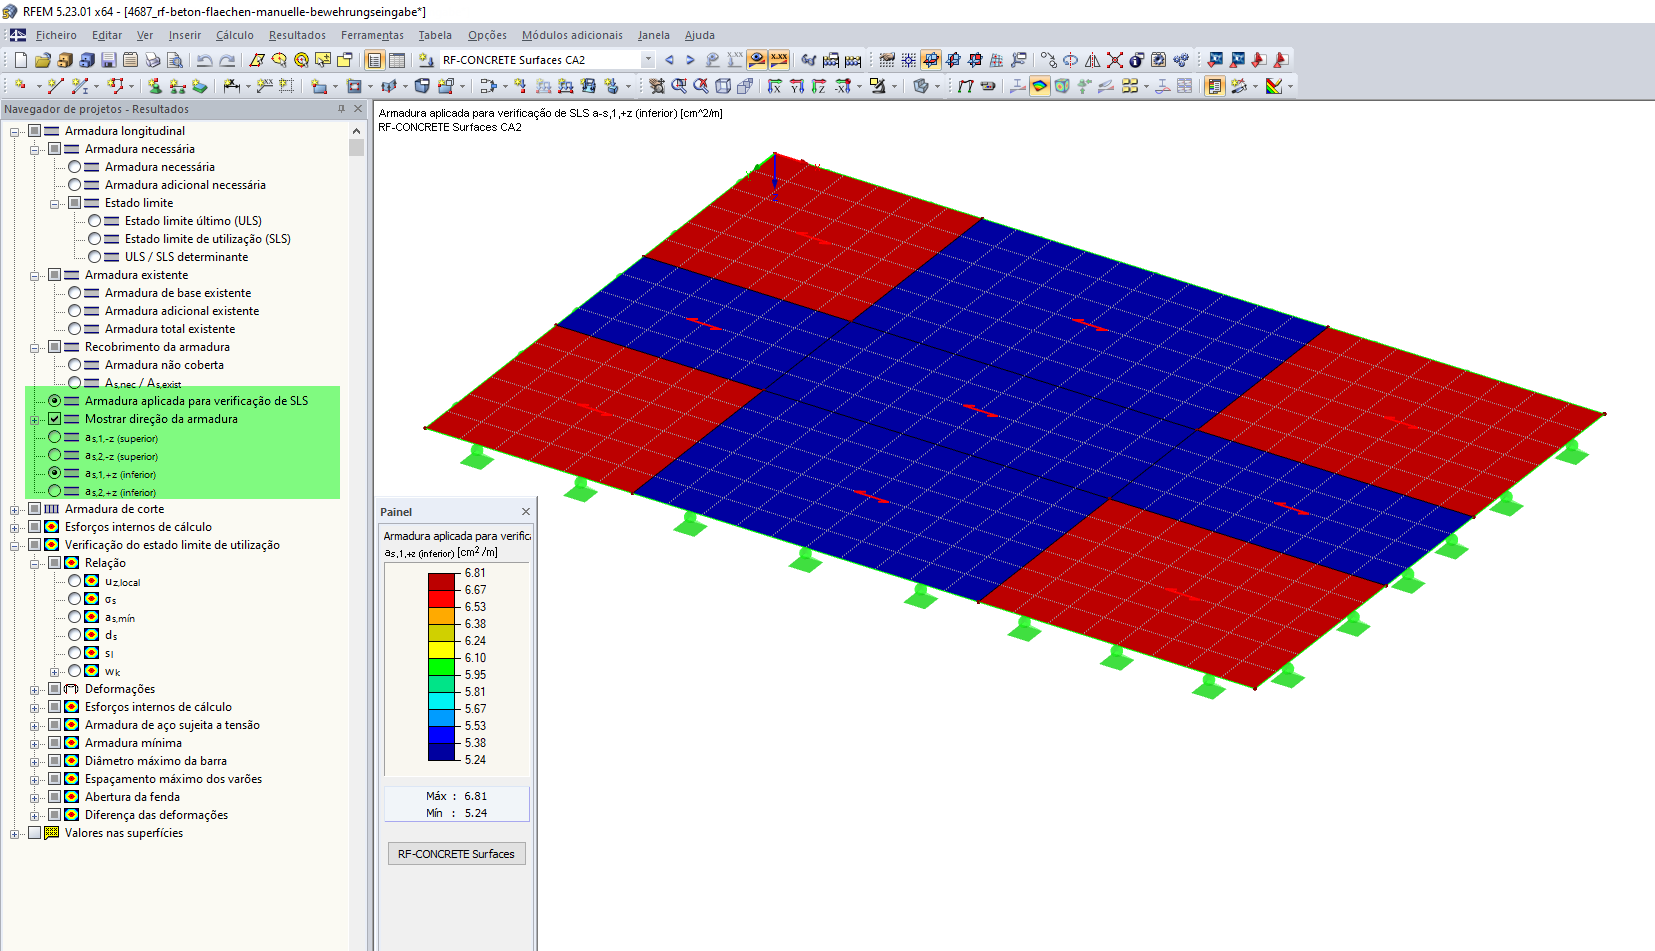Image resolution: width=1655 pixels, height=951 pixels.
Task: Click the printer icon
Action: click(152, 60)
